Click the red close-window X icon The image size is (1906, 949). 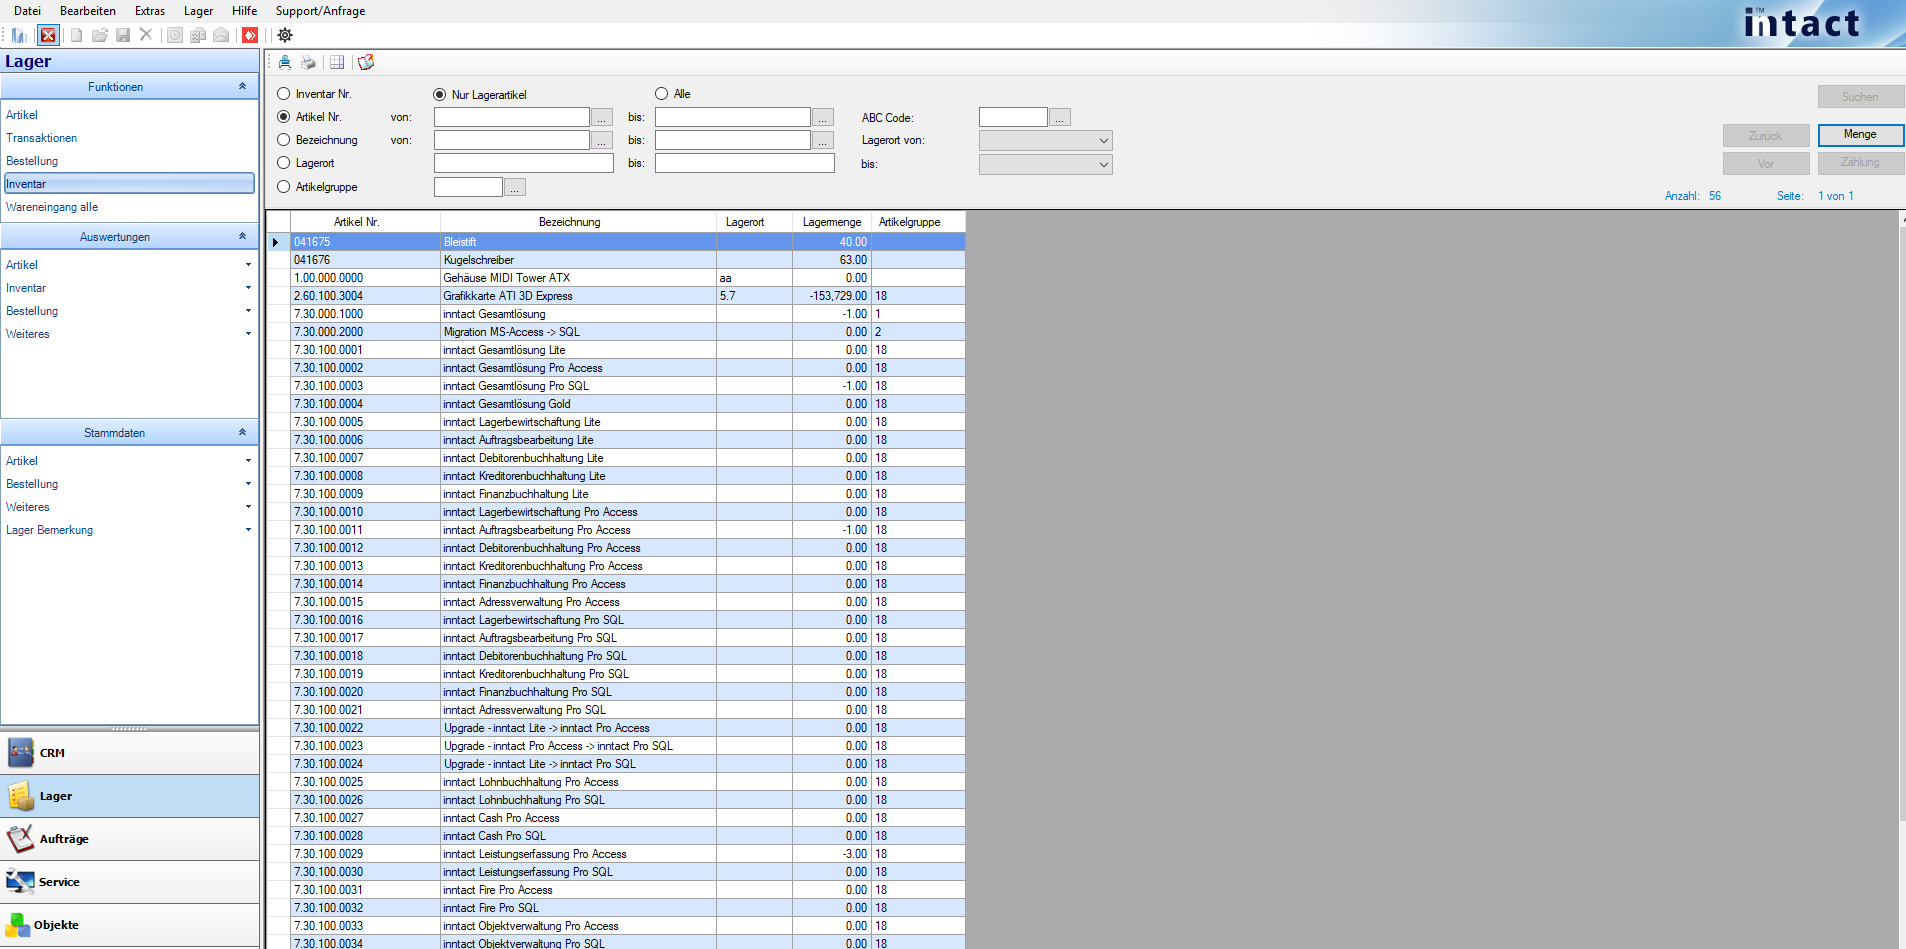(x=48, y=35)
